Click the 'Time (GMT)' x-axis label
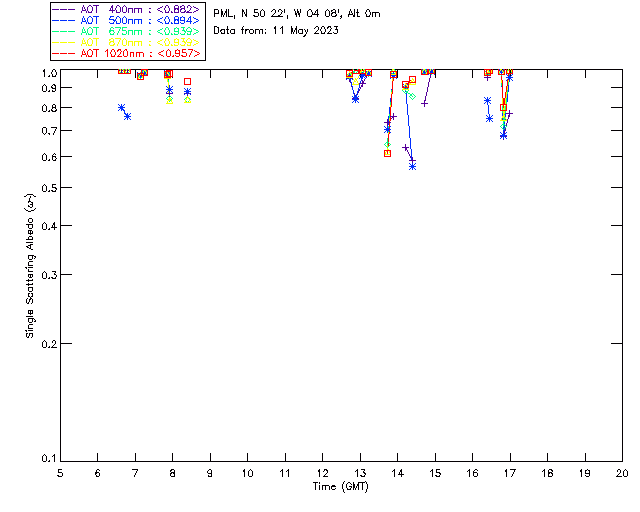Image resolution: width=640 pixels, height=512 pixels. coord(340,487)
